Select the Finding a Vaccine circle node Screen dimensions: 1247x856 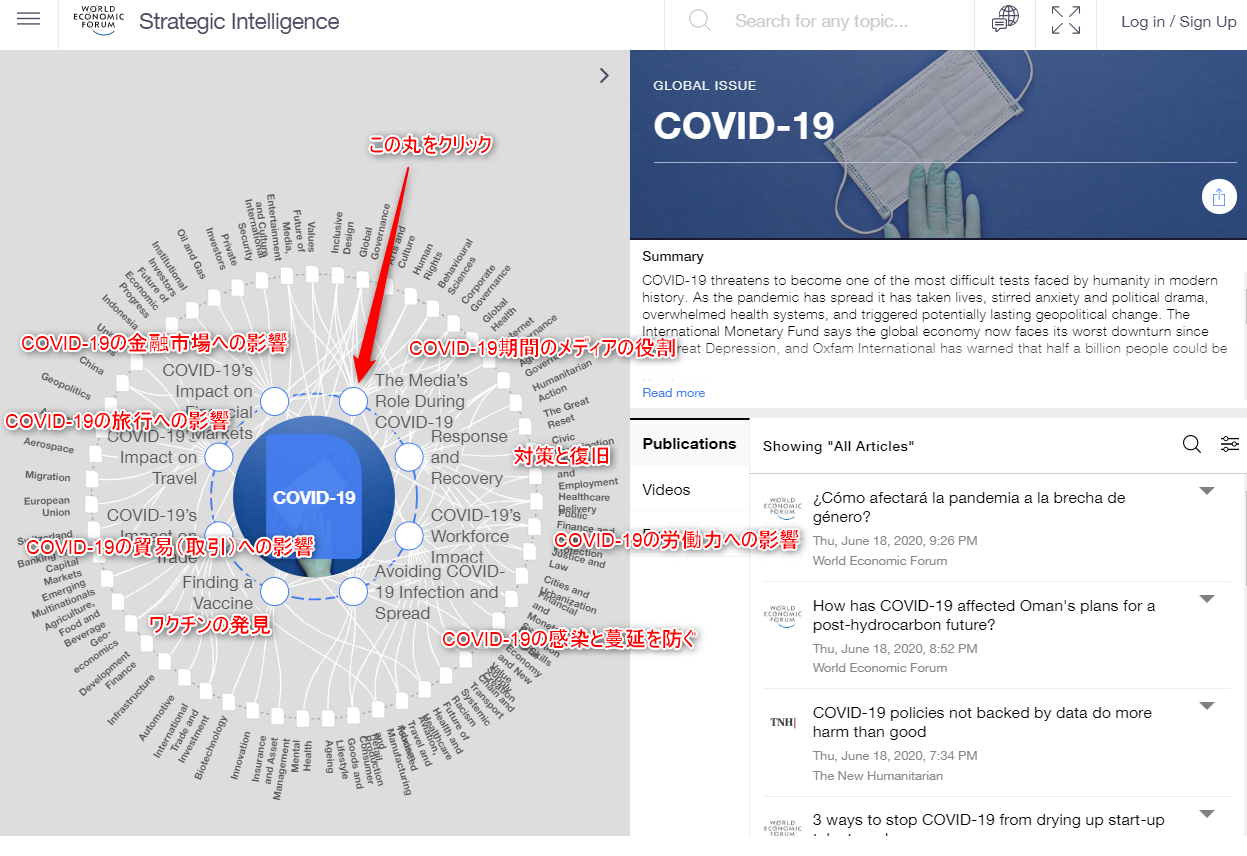[x=275, y=591]
